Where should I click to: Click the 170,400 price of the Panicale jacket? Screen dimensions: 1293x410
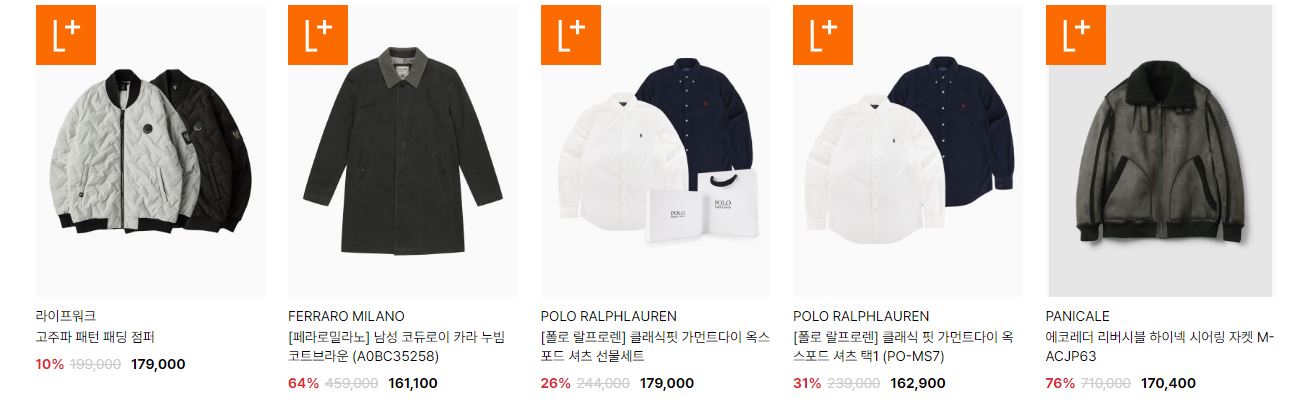pyautogui.click(x=1168, y=383)
